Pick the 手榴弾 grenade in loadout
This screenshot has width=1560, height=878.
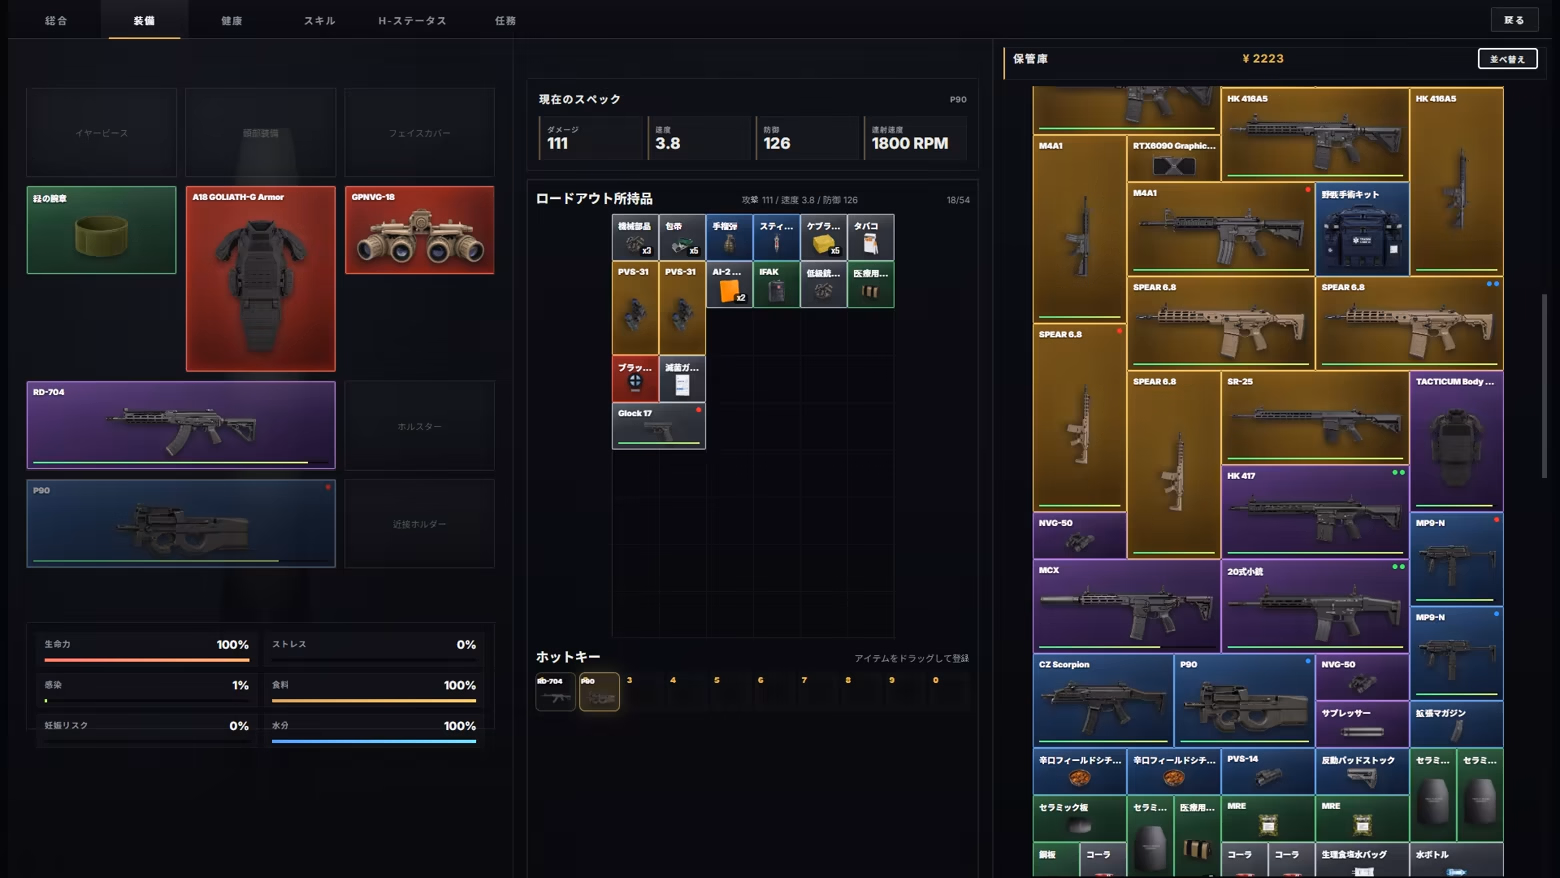(729, 237)
